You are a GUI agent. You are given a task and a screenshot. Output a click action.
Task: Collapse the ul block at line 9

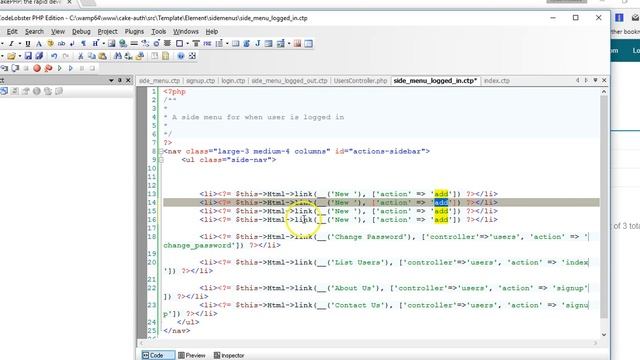tap(161, 160)
